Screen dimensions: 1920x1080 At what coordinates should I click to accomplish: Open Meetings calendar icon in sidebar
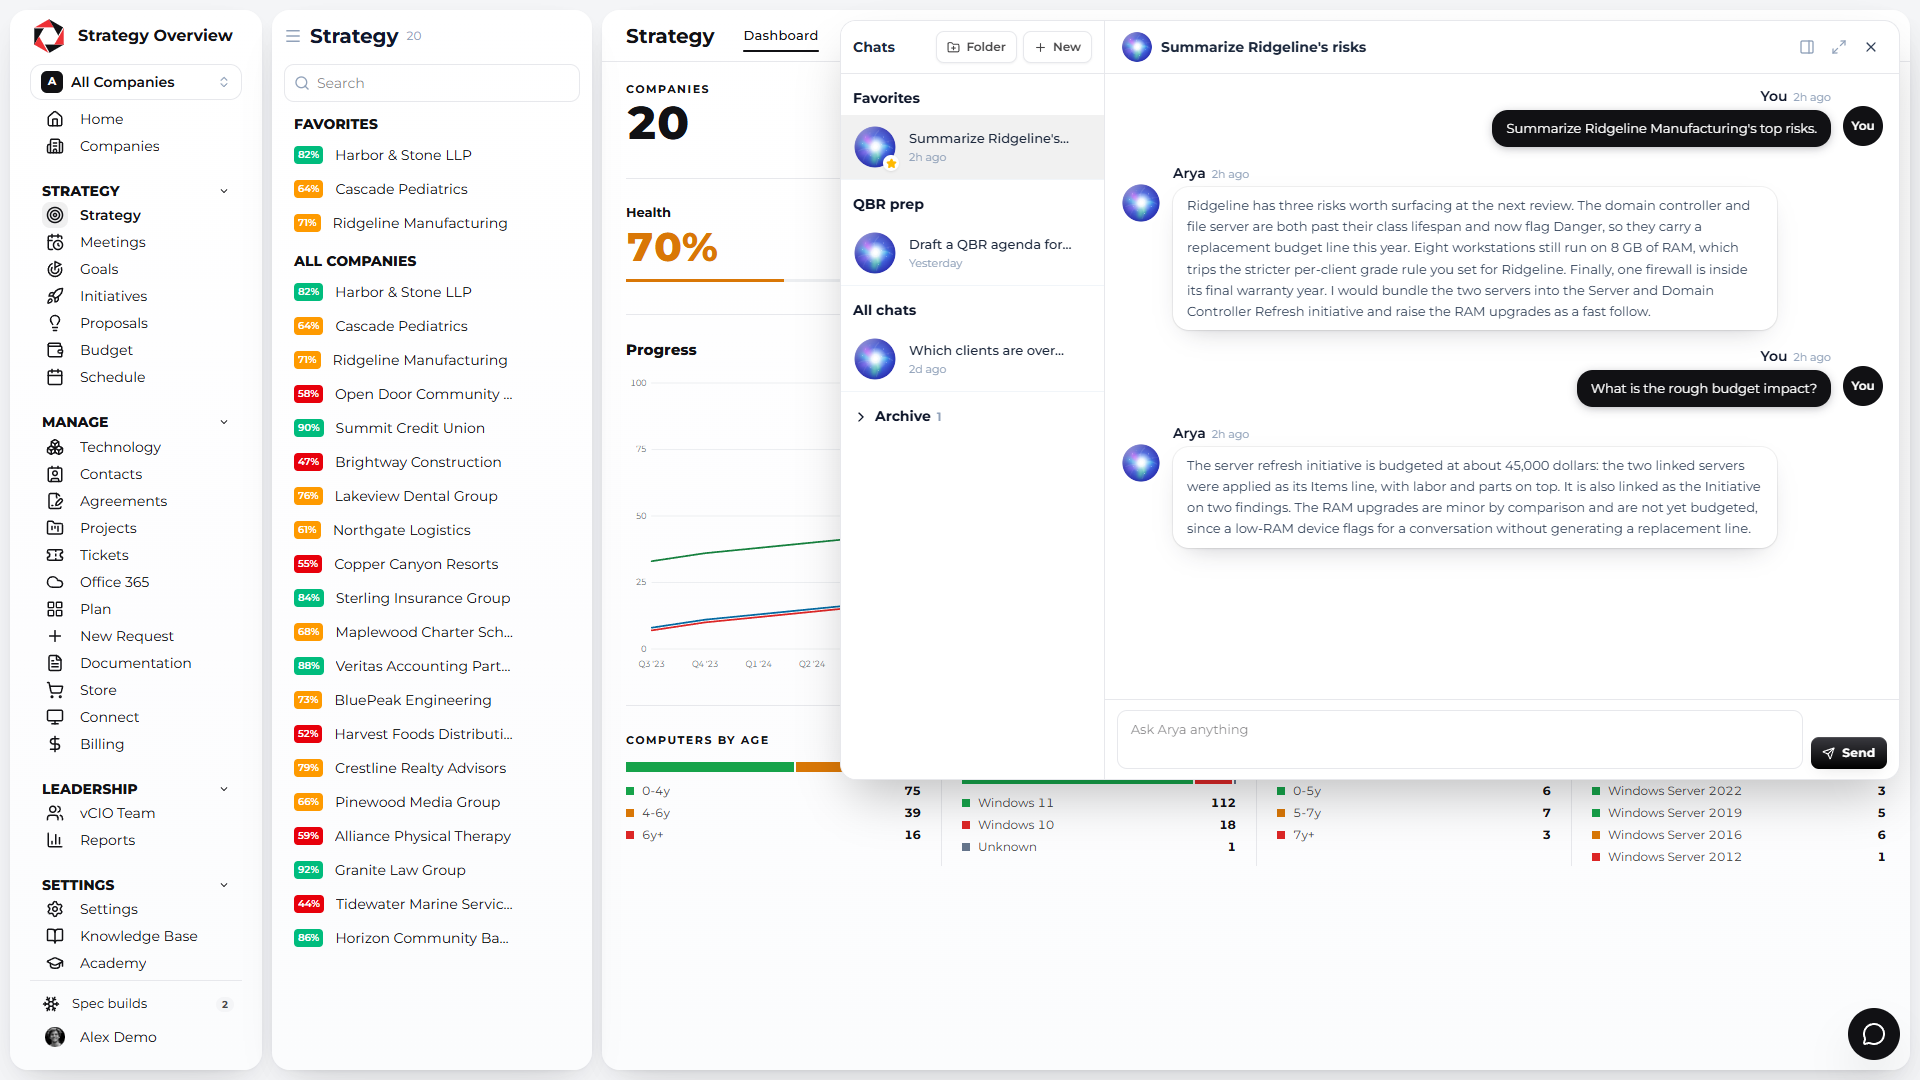point(55,242)
